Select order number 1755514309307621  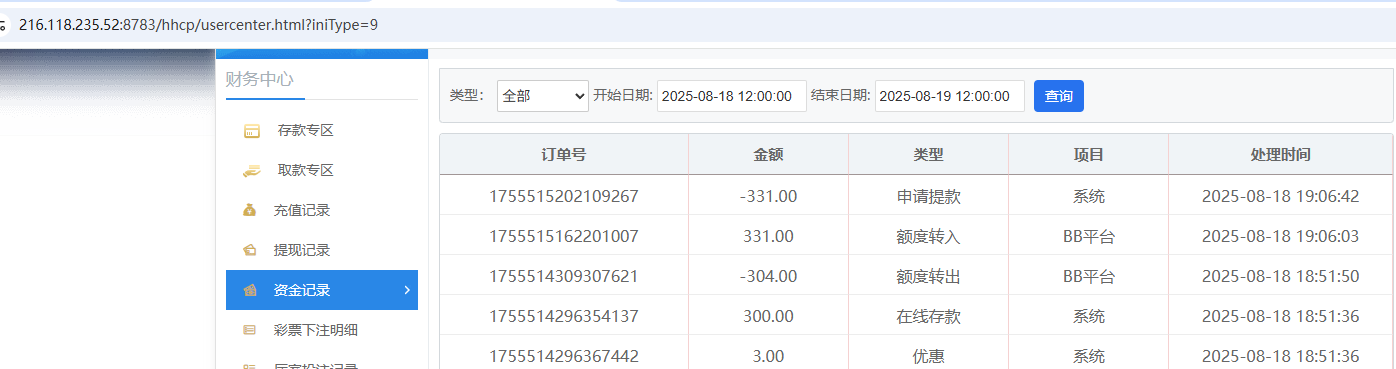pyautogui.click(x=564, y=276)
